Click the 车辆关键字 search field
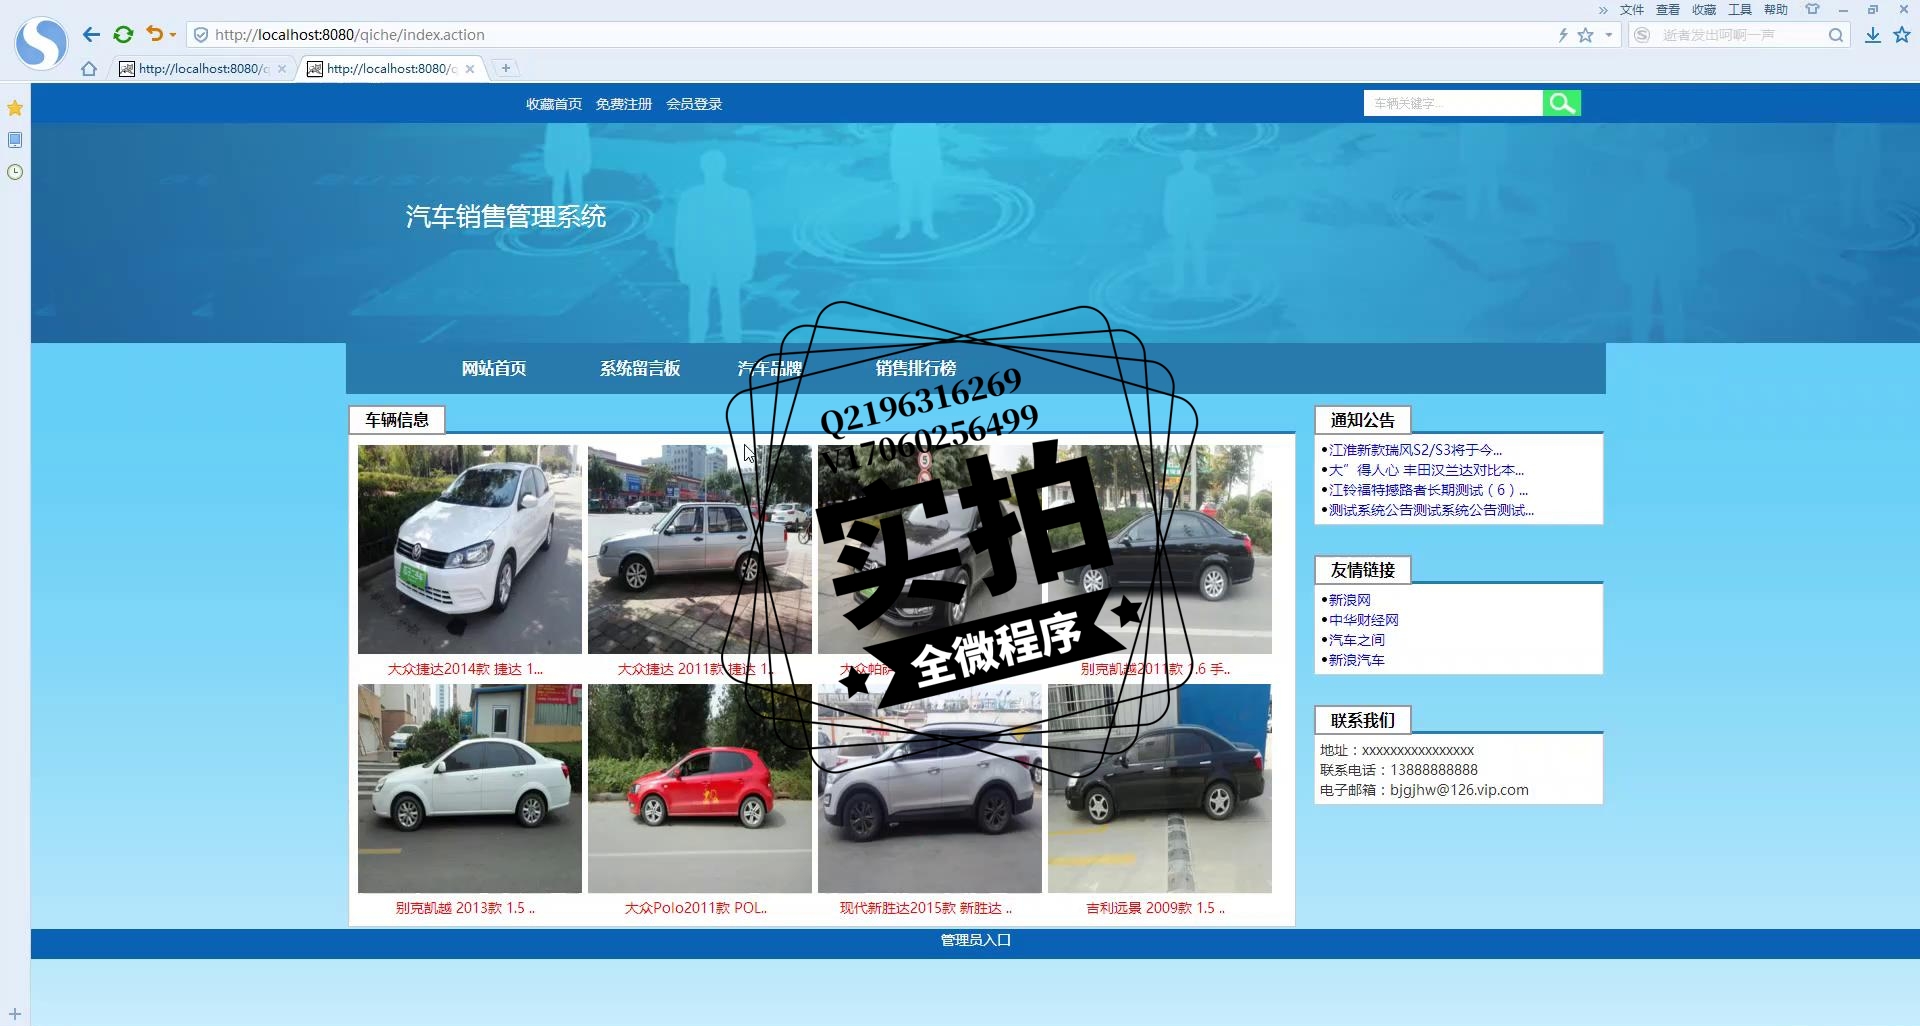 [x=1453, y=103]
